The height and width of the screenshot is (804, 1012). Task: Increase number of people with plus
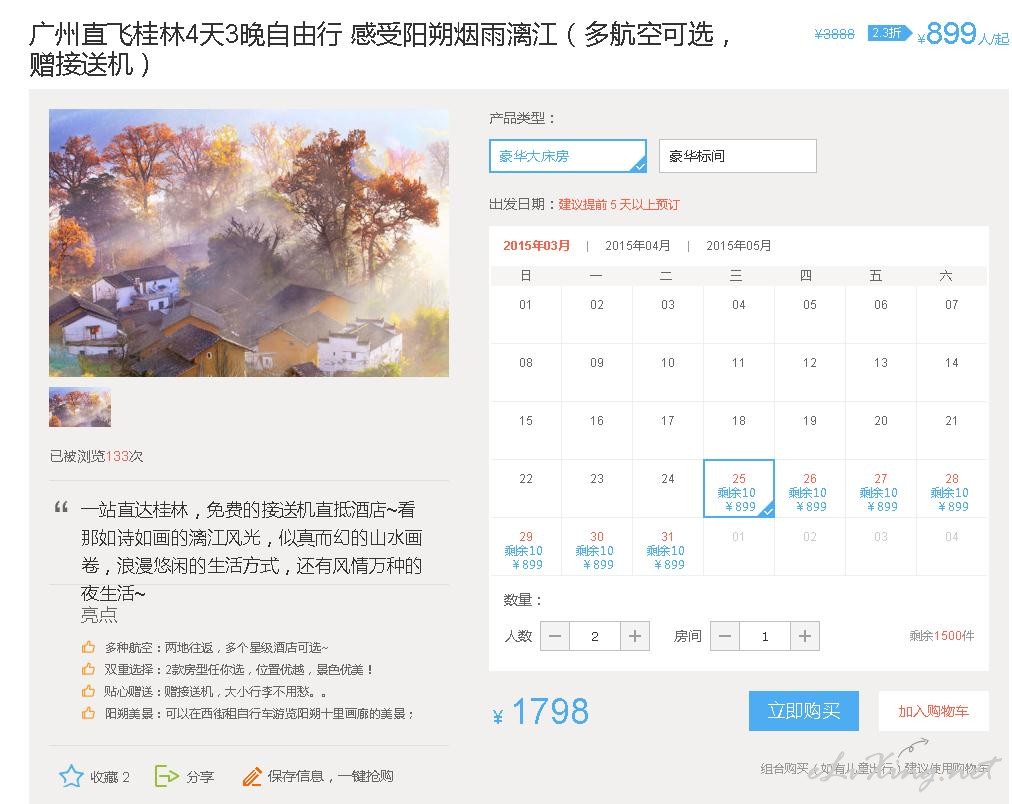click(x=635, y=636)
